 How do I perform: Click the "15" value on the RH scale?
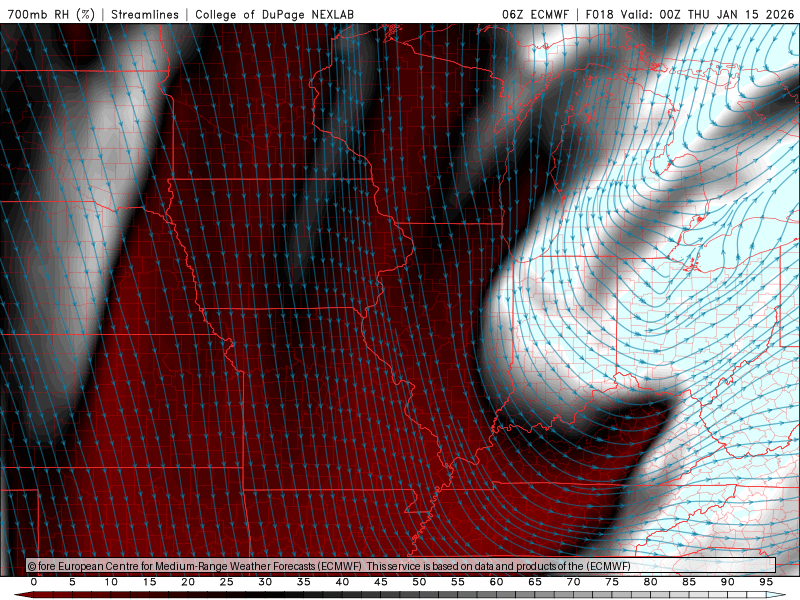coord(149,582)
